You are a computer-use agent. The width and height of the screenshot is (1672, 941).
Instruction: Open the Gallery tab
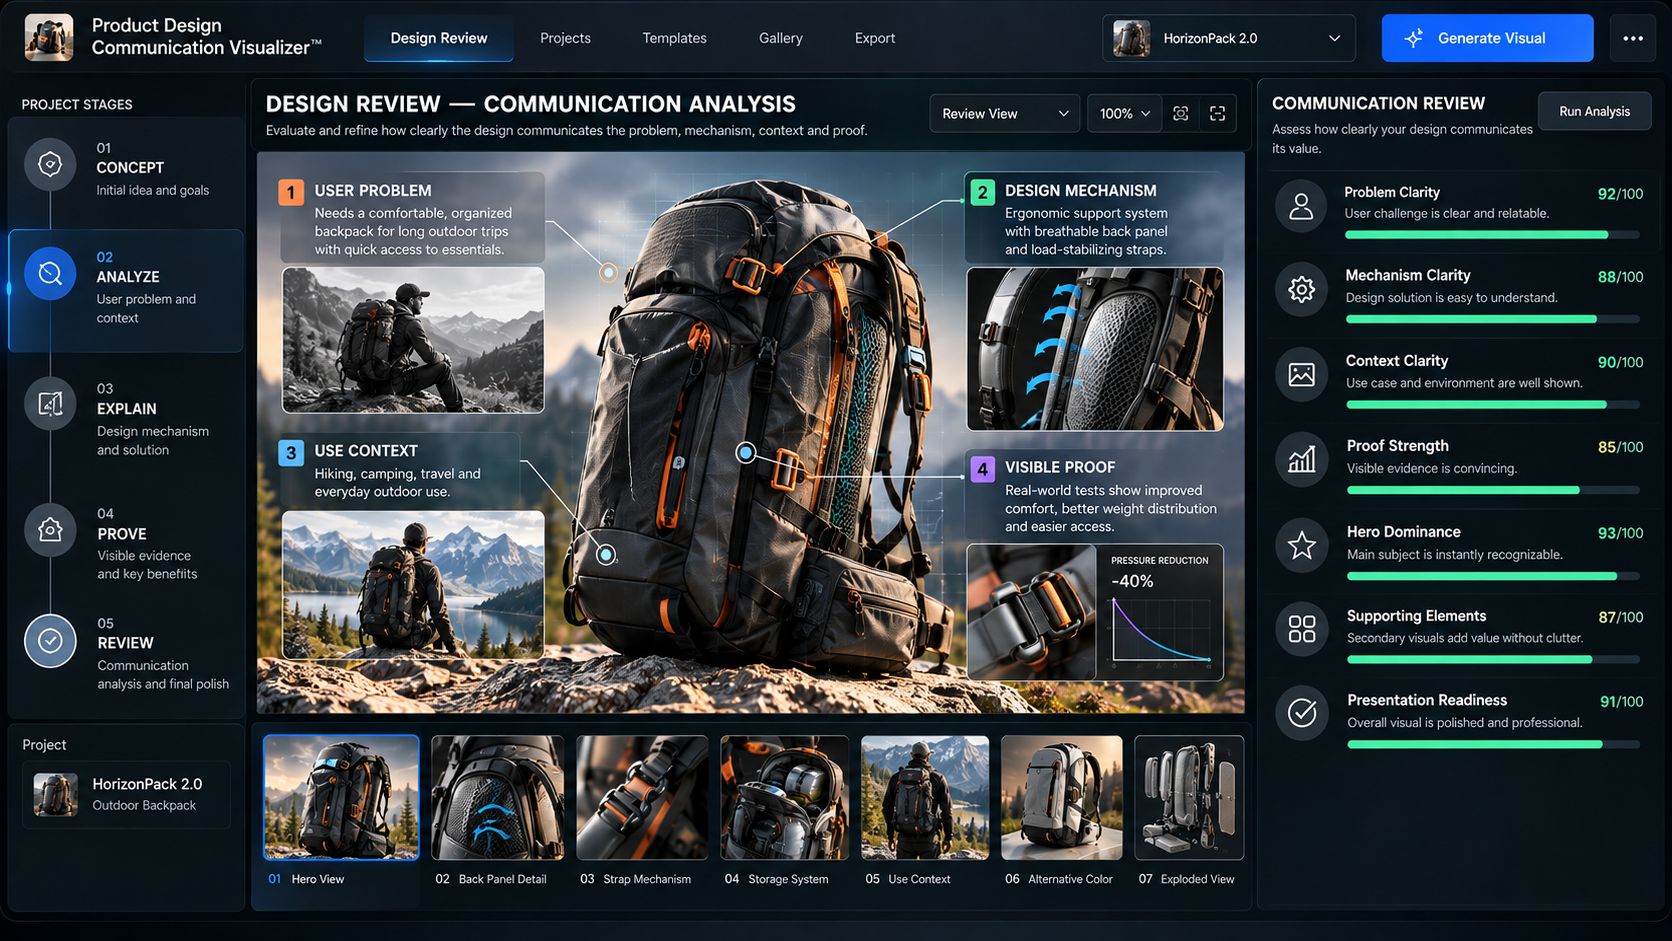click(780, 38)
